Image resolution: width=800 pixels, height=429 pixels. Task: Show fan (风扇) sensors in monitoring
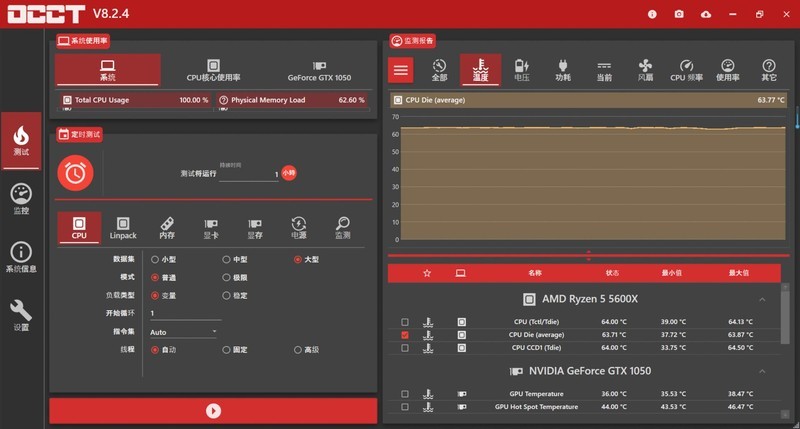point(645,70)
